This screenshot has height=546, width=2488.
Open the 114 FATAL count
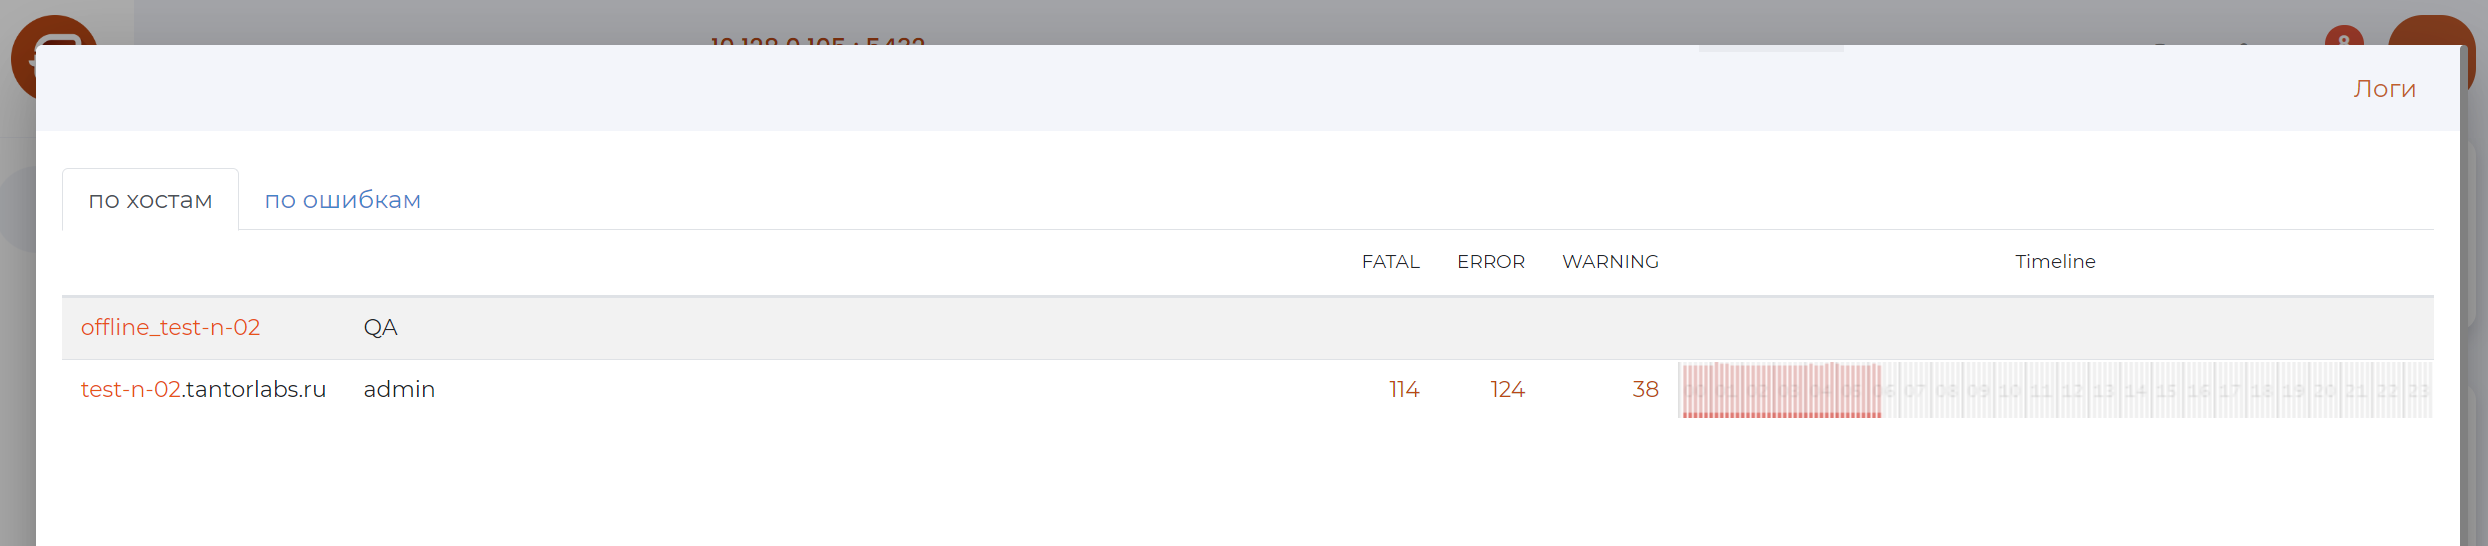(x=1404, y=390)
